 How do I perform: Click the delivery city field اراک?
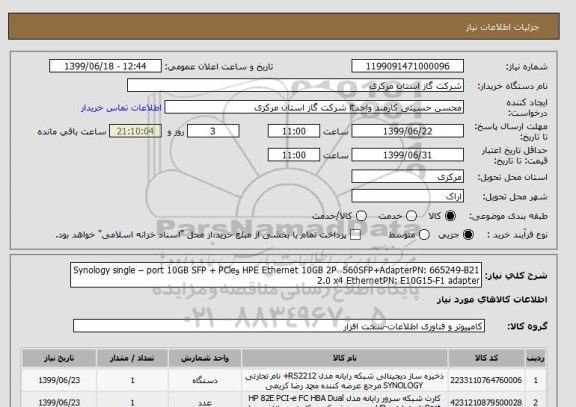click(x=407, y=196)
